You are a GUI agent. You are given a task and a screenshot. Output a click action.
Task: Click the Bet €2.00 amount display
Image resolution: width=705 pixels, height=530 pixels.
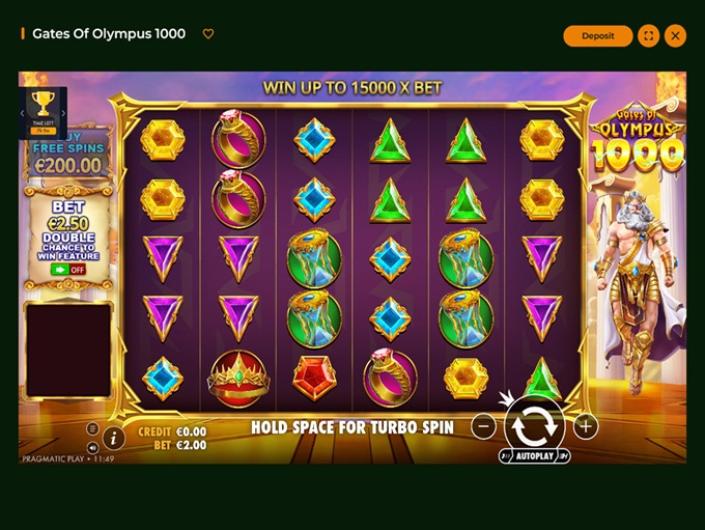180,445
